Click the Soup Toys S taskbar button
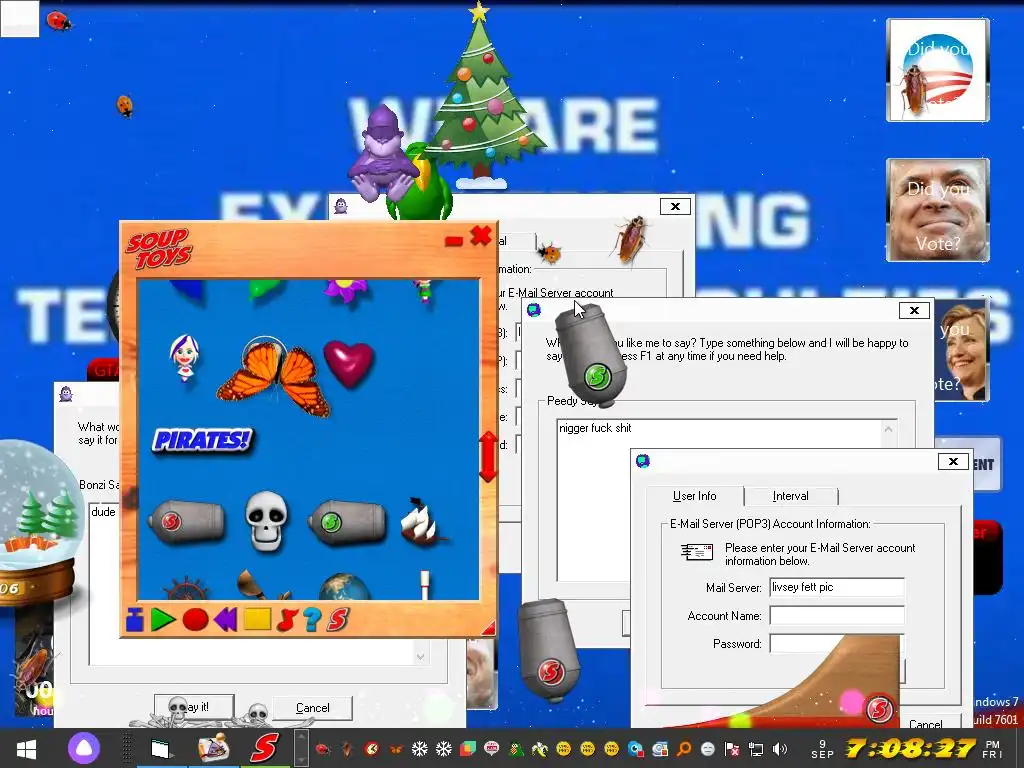This screenshot has width=1024, height=768. tap(264, 748)
